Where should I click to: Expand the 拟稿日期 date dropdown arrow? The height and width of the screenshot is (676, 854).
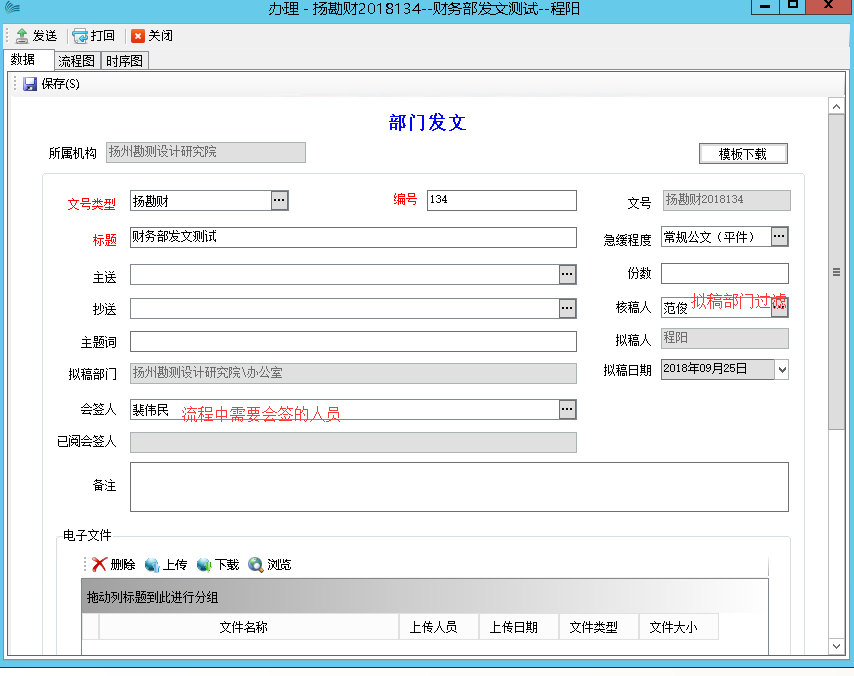click(x=782, y=370)
